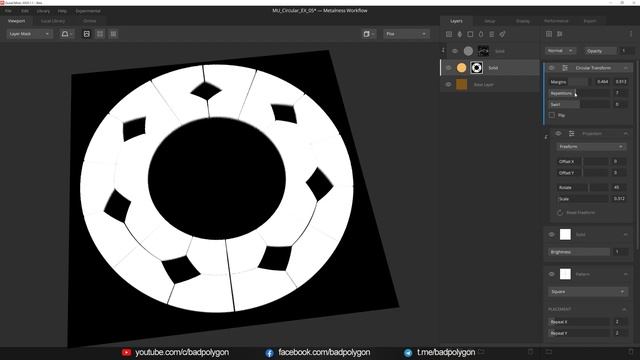Select the single view layout icon

(x=87, y=34)
